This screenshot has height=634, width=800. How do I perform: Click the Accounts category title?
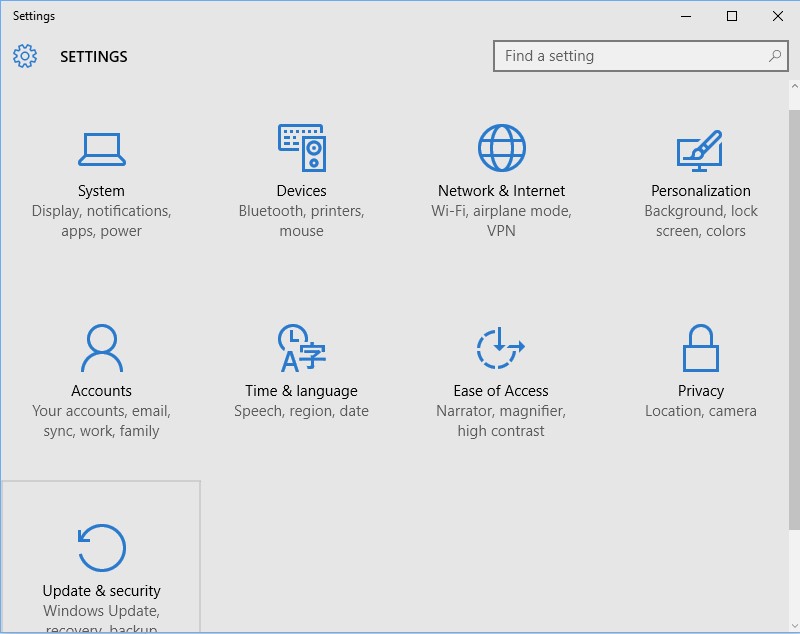coord(101,391)
